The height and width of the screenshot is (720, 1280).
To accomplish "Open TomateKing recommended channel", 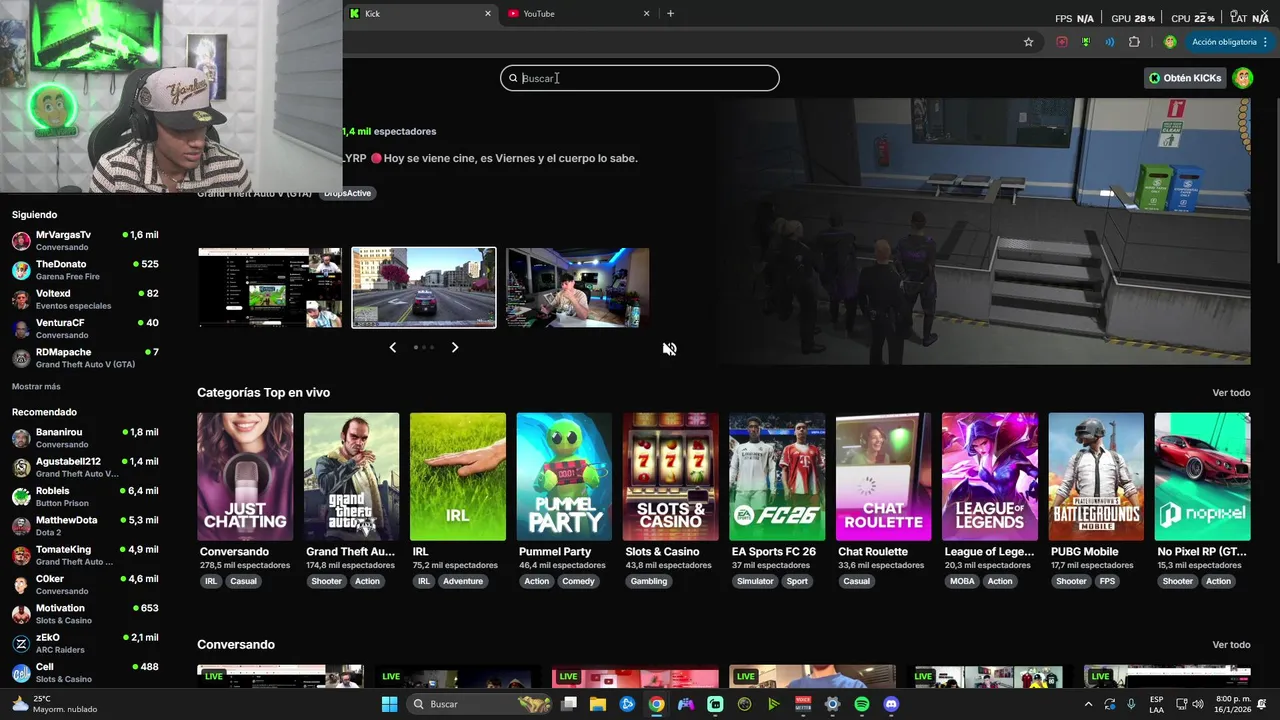I will pyautogui.click(x=85, y=555).
